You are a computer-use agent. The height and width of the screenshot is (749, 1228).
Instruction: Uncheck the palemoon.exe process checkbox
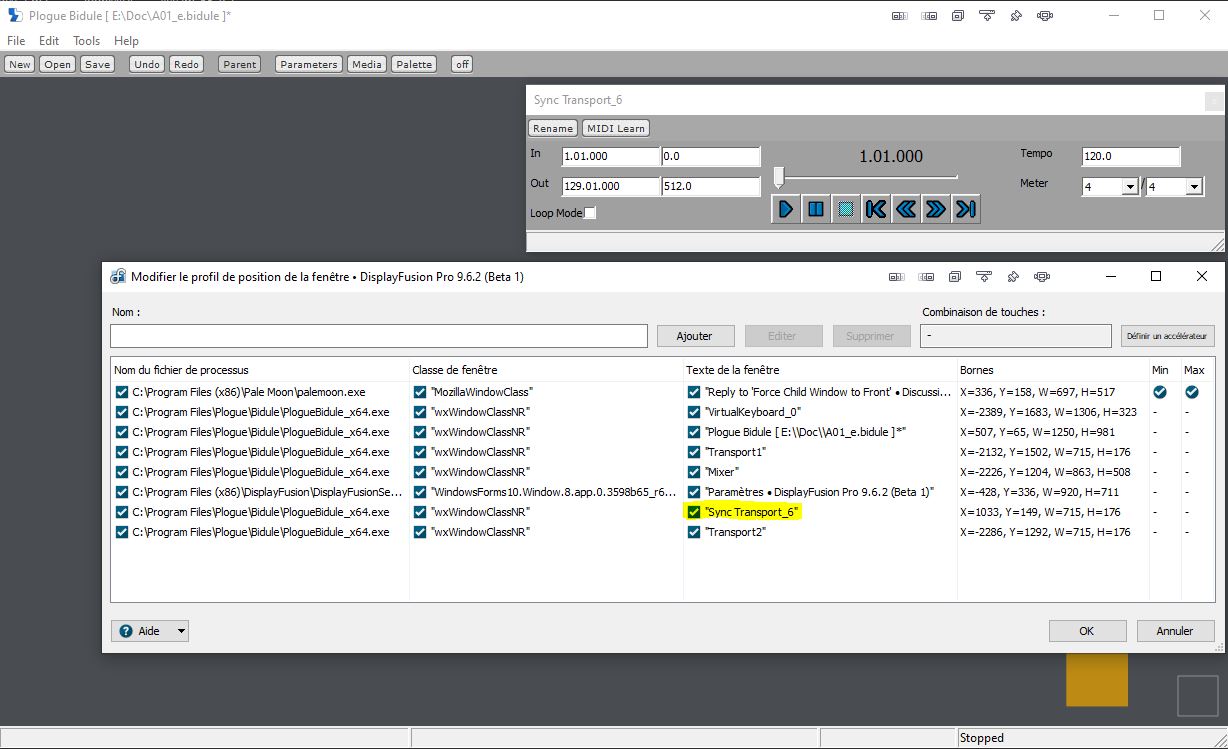pyautogui.click(x=122, y=392)
